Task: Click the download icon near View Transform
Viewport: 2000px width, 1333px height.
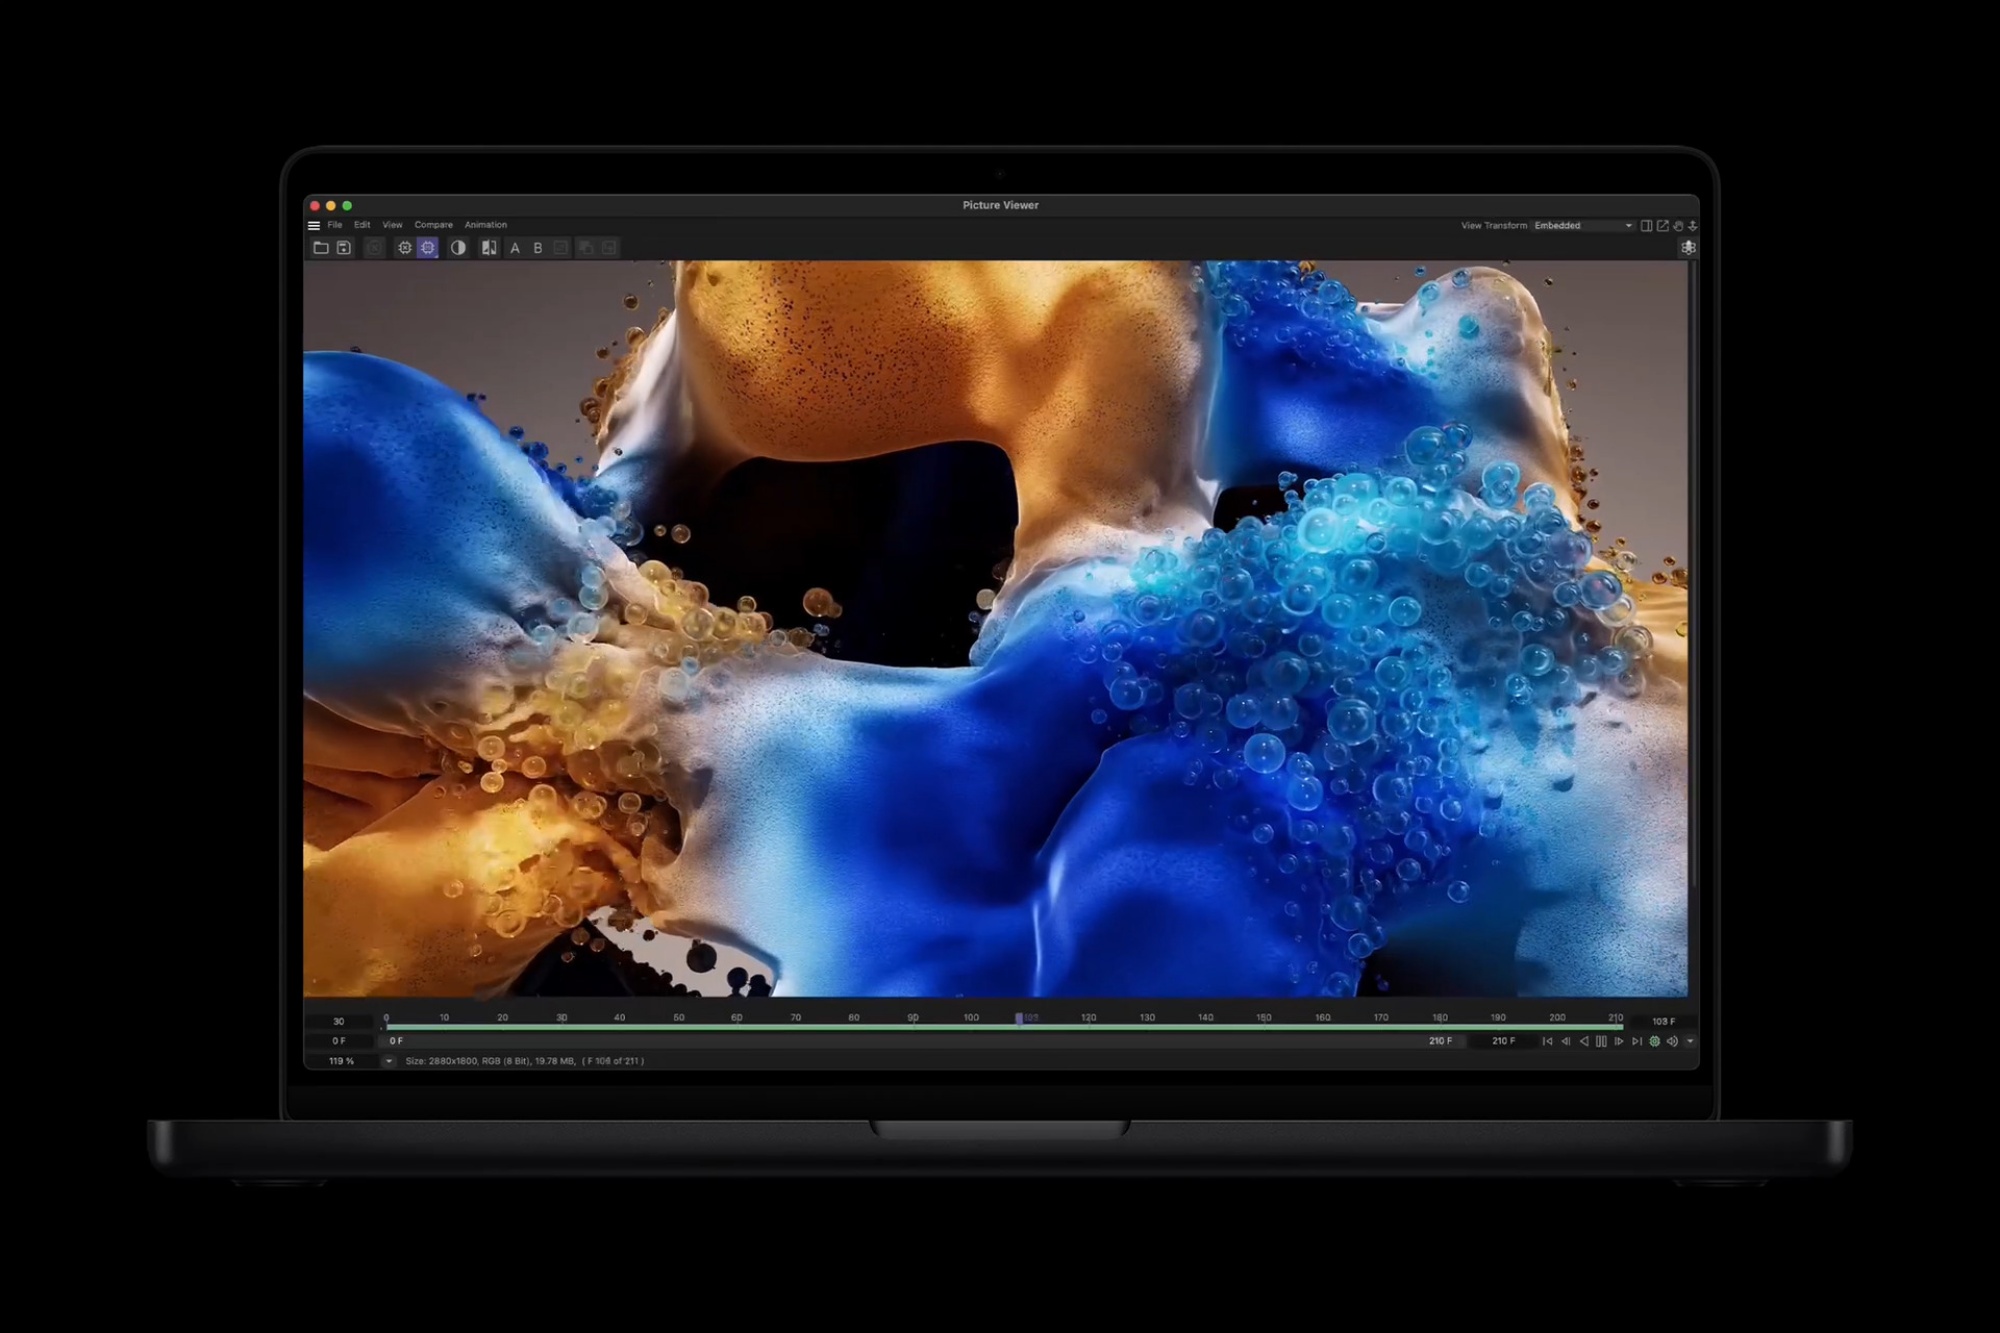Action: pyautogui.click(x=1691, y=225)
